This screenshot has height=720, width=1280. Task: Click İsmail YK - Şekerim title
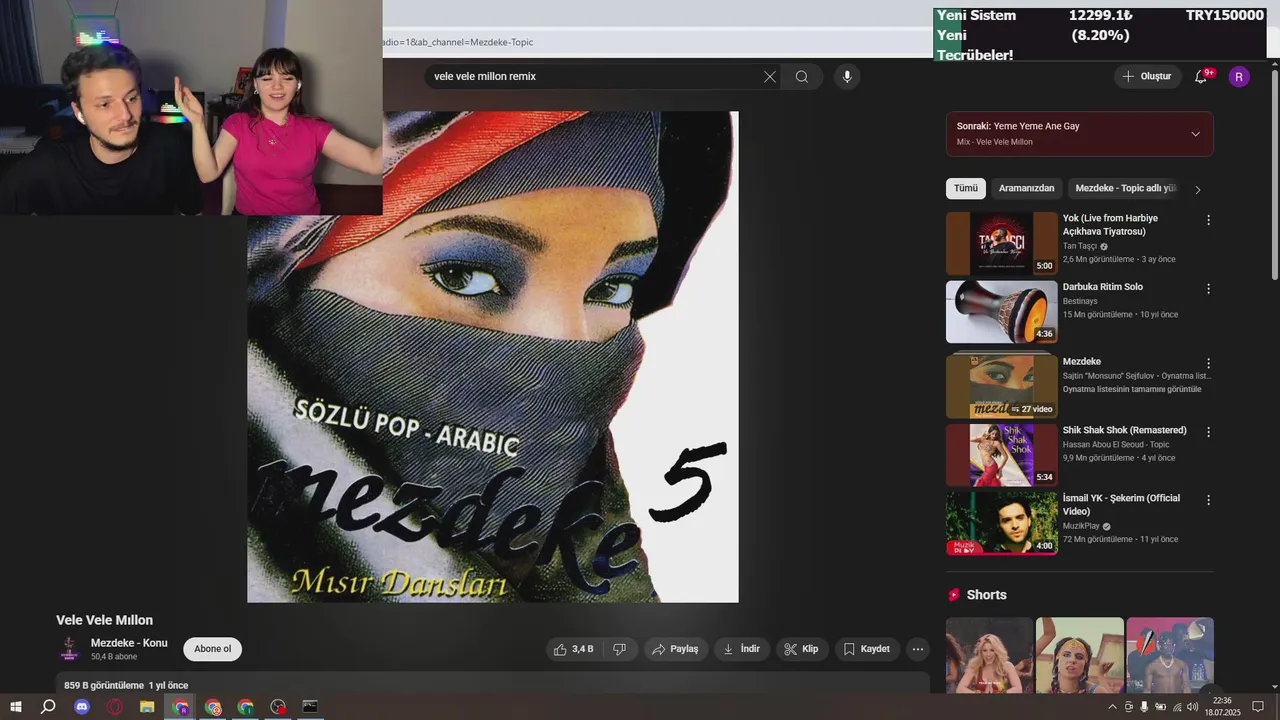(x=1121, y=504)
